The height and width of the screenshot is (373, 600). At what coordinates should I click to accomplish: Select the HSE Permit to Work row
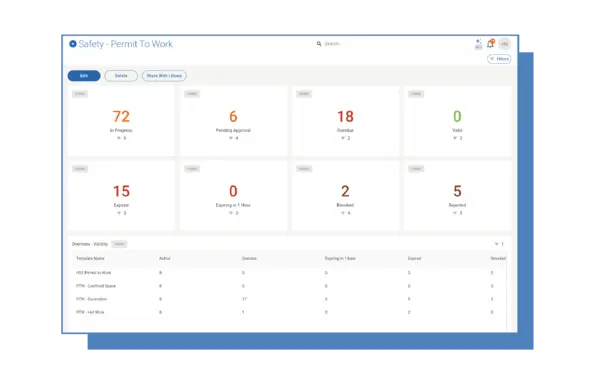[289, 273]
